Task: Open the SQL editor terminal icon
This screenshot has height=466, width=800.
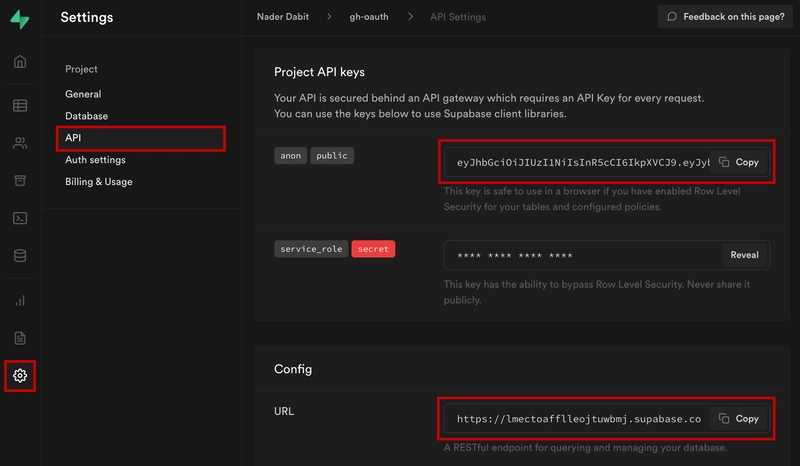Action: click(20, 218)
